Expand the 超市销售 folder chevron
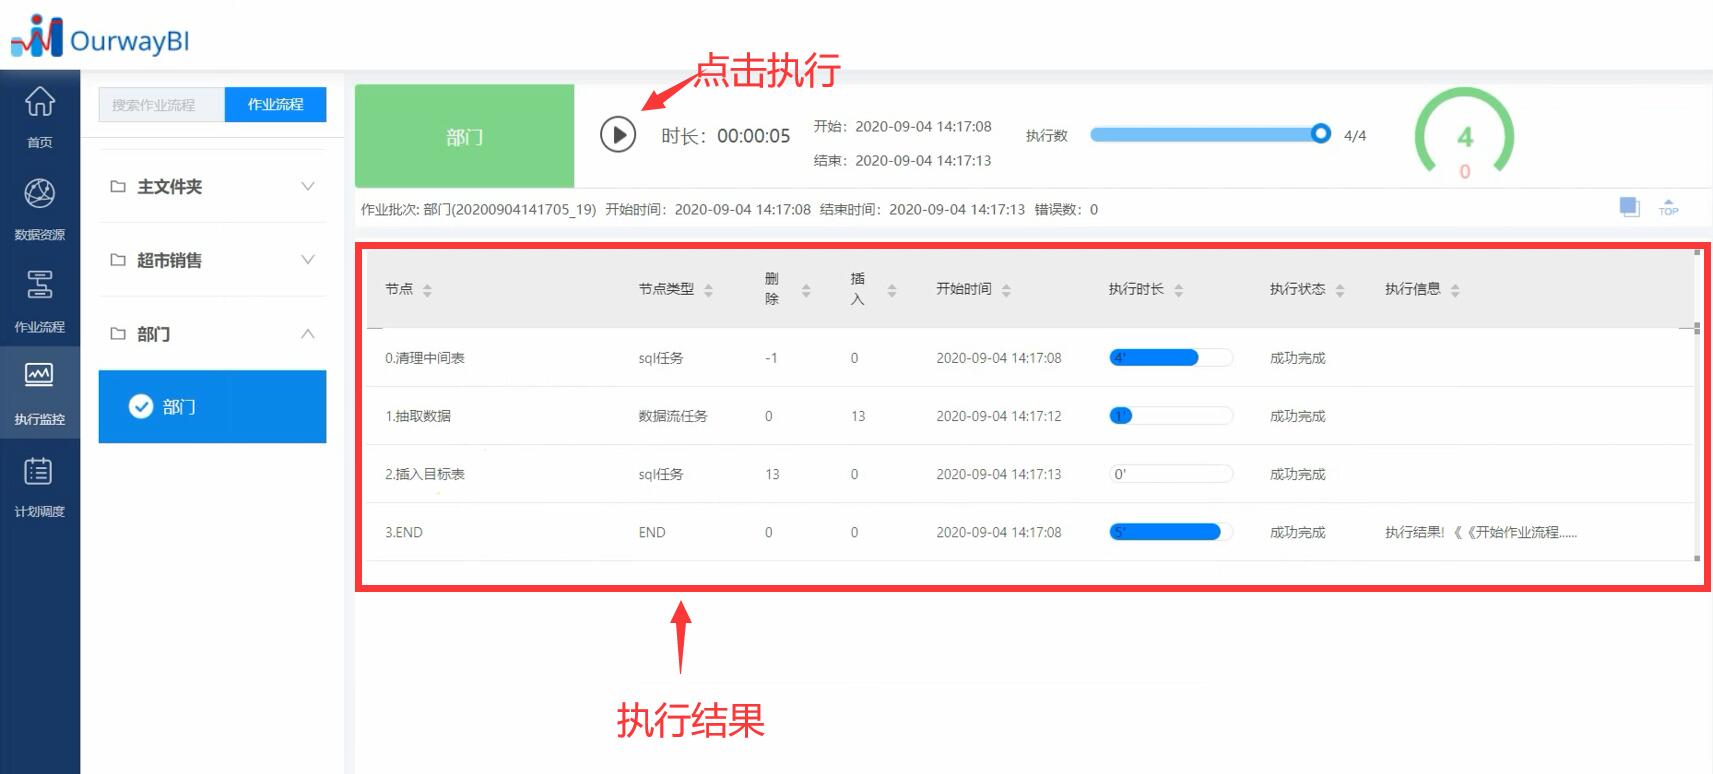 [x=308, y=259]
